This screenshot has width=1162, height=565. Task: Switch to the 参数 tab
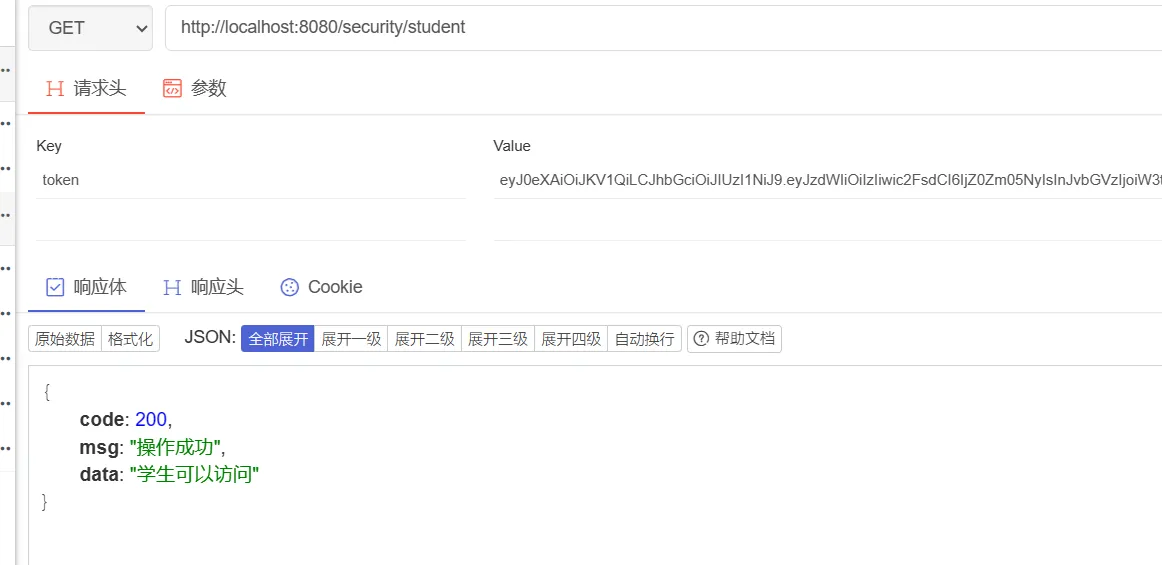pyautogui.click(x=195, y=88)
